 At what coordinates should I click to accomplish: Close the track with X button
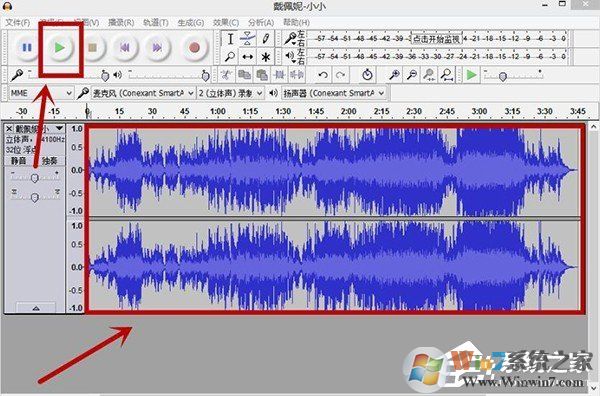(x=9, y=128)
